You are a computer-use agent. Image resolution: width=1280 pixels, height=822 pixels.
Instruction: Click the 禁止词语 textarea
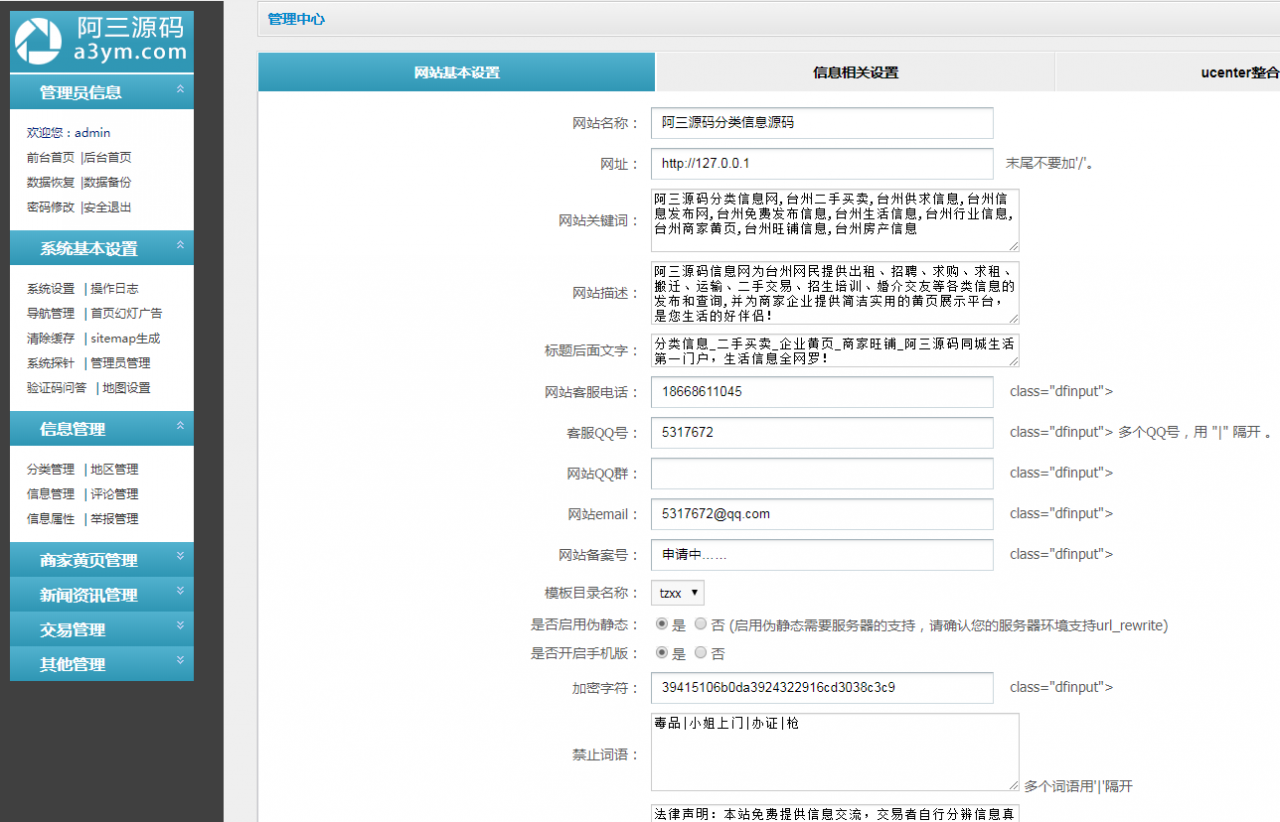(835, 752)
